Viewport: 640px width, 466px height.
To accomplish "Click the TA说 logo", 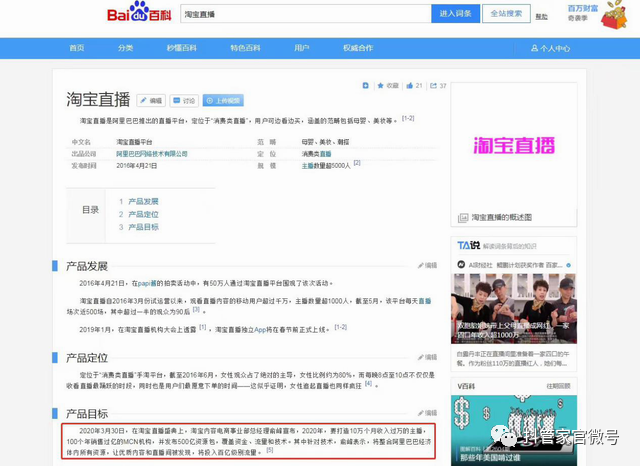I will pos(469,245).
